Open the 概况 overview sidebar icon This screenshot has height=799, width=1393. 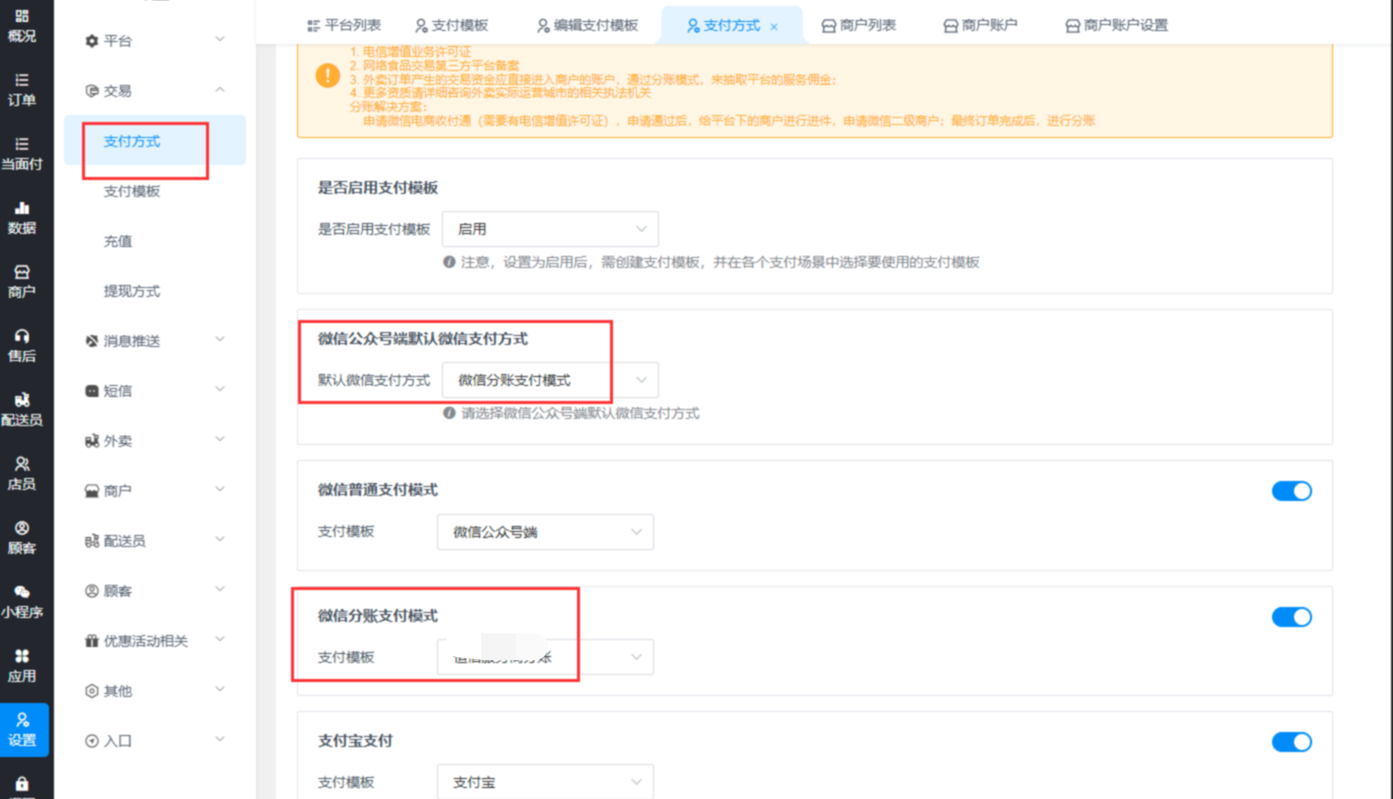click(x=22, y=26)
